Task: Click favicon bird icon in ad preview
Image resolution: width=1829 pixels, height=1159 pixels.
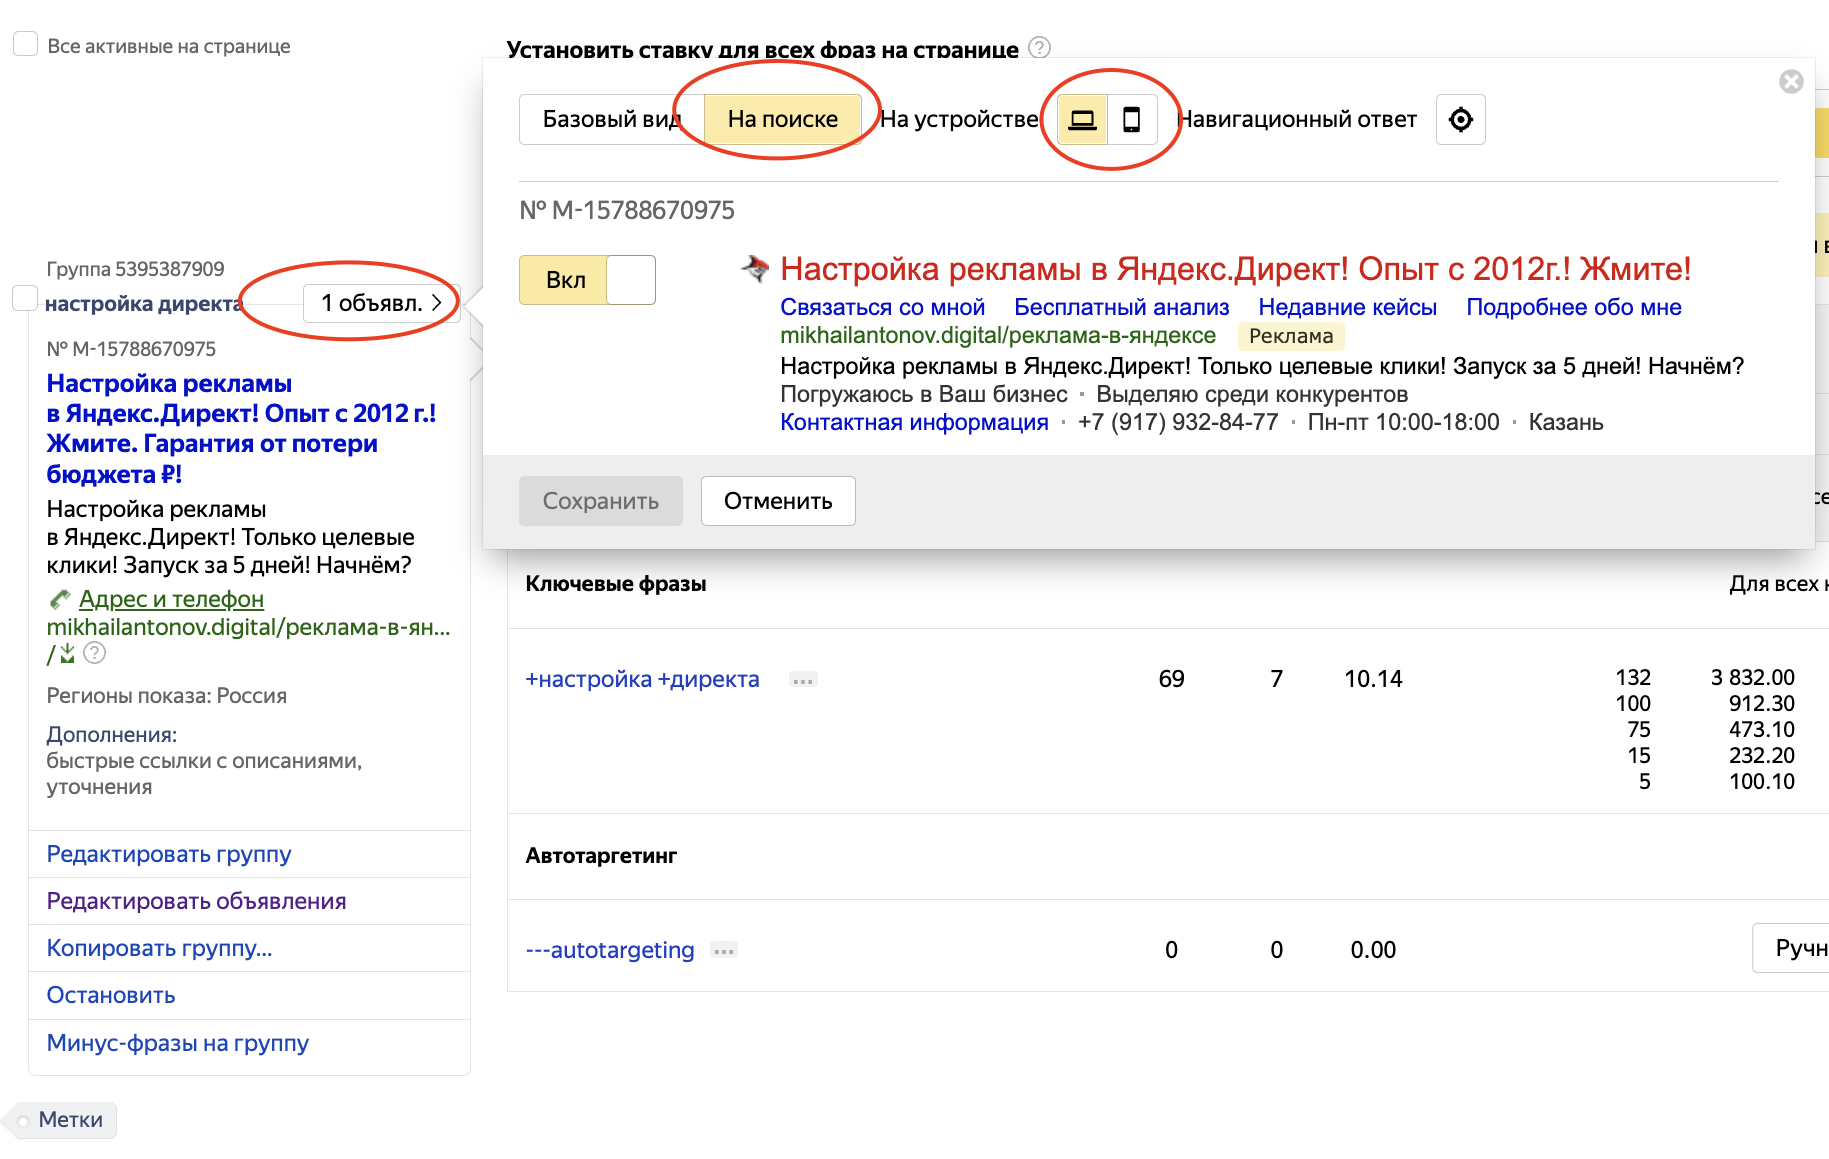Action: [755, 268]
